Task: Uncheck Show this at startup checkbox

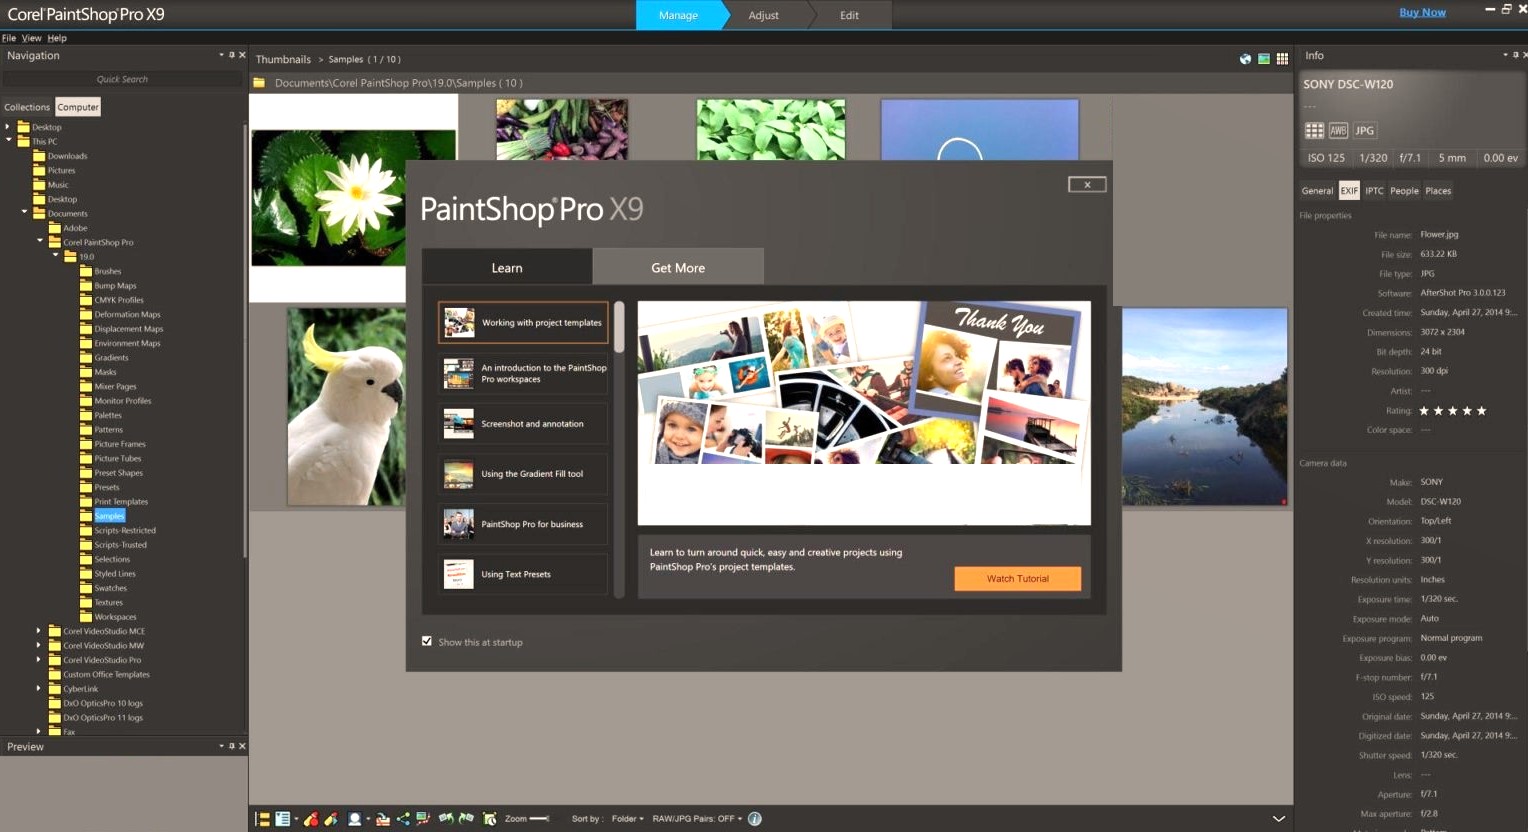Action: coord(427,641)
